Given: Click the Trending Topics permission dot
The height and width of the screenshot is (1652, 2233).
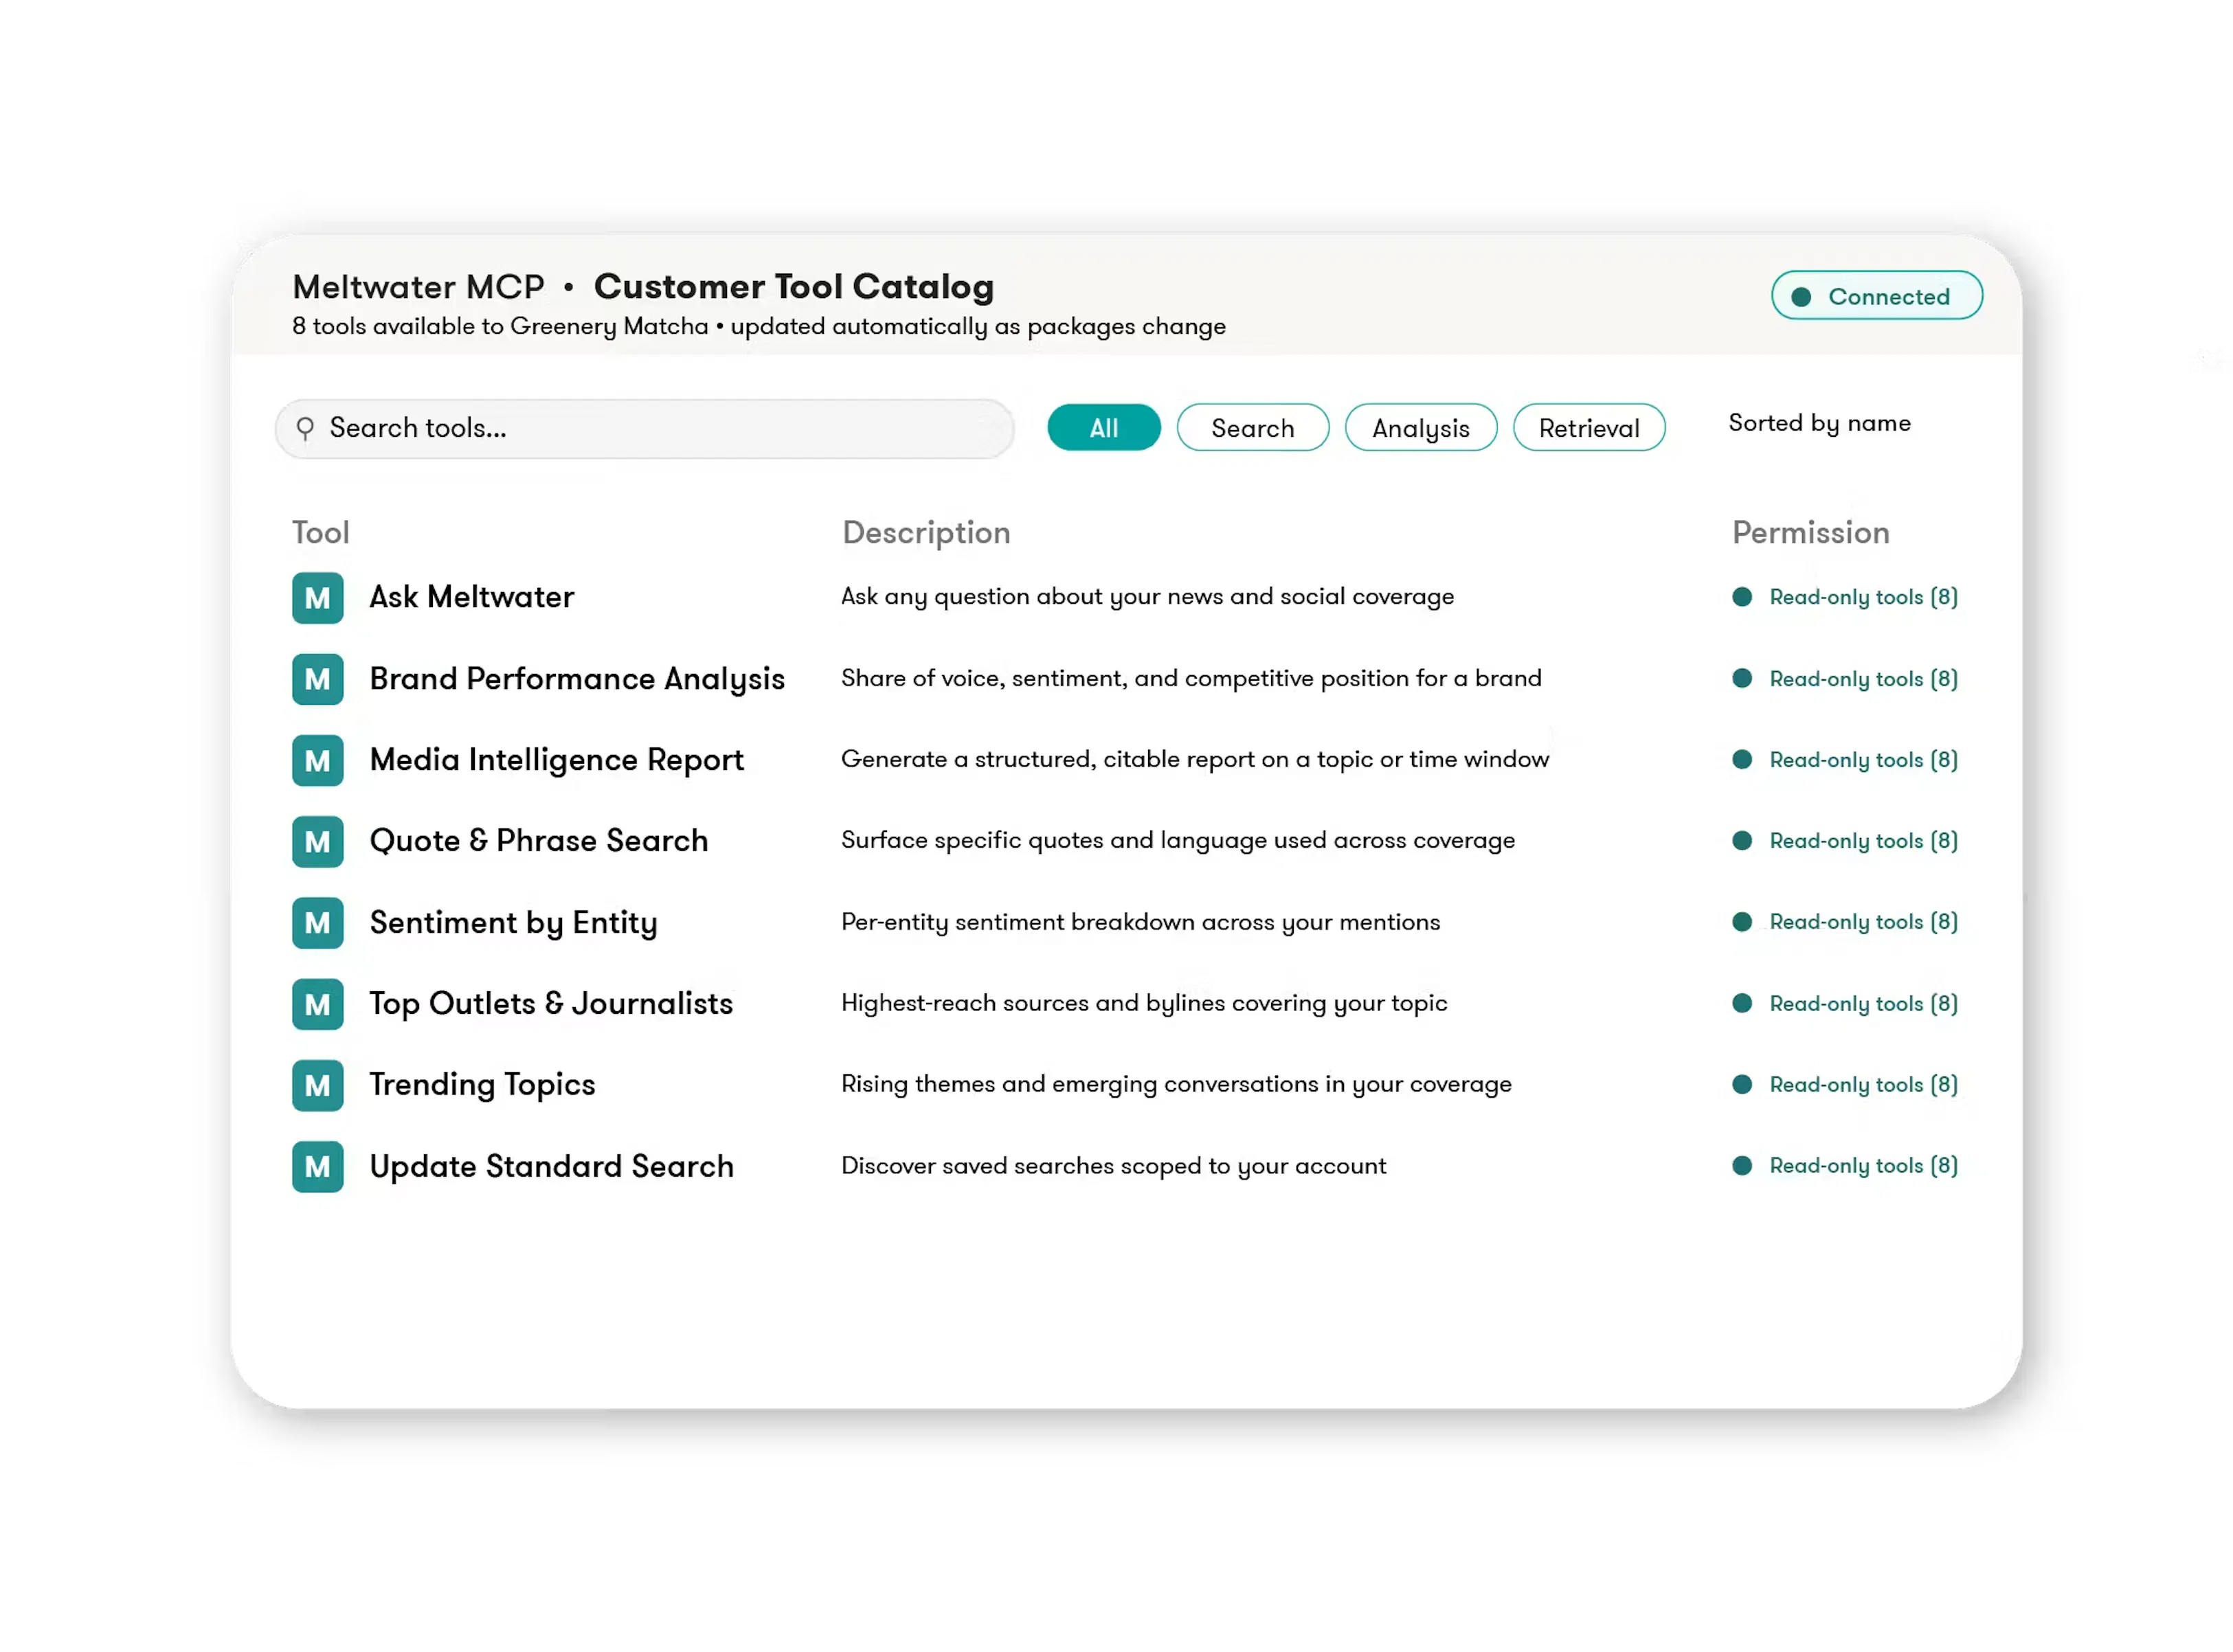Looking at the screenshot, I should point(1743,1085).
